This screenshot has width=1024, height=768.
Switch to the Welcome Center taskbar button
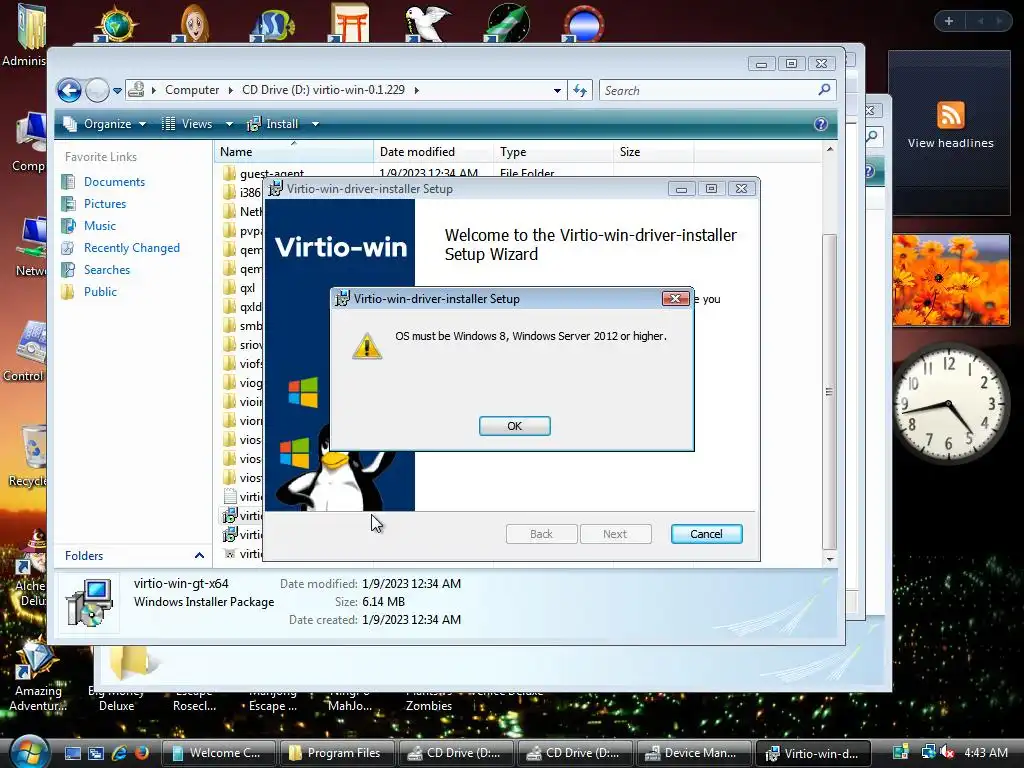tap(218, 753)
